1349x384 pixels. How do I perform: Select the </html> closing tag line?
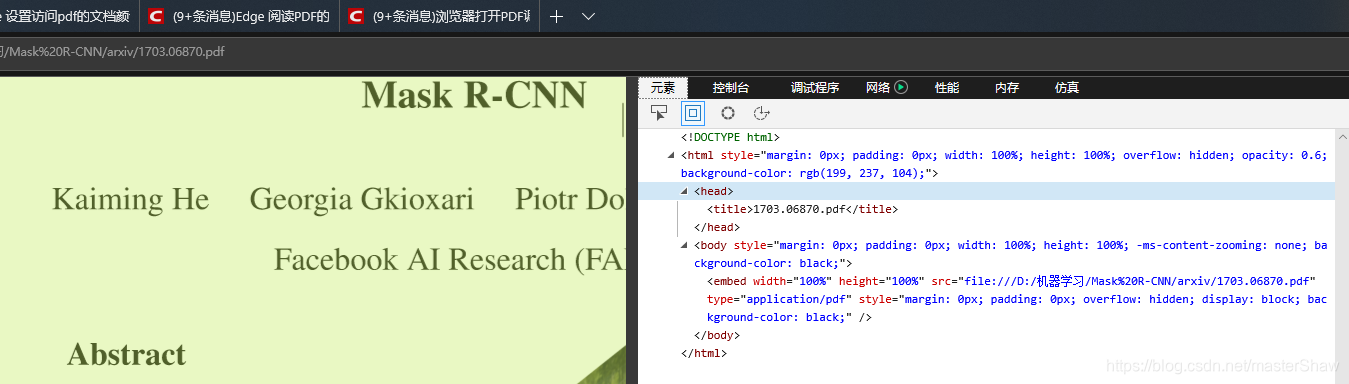point(704,353)
